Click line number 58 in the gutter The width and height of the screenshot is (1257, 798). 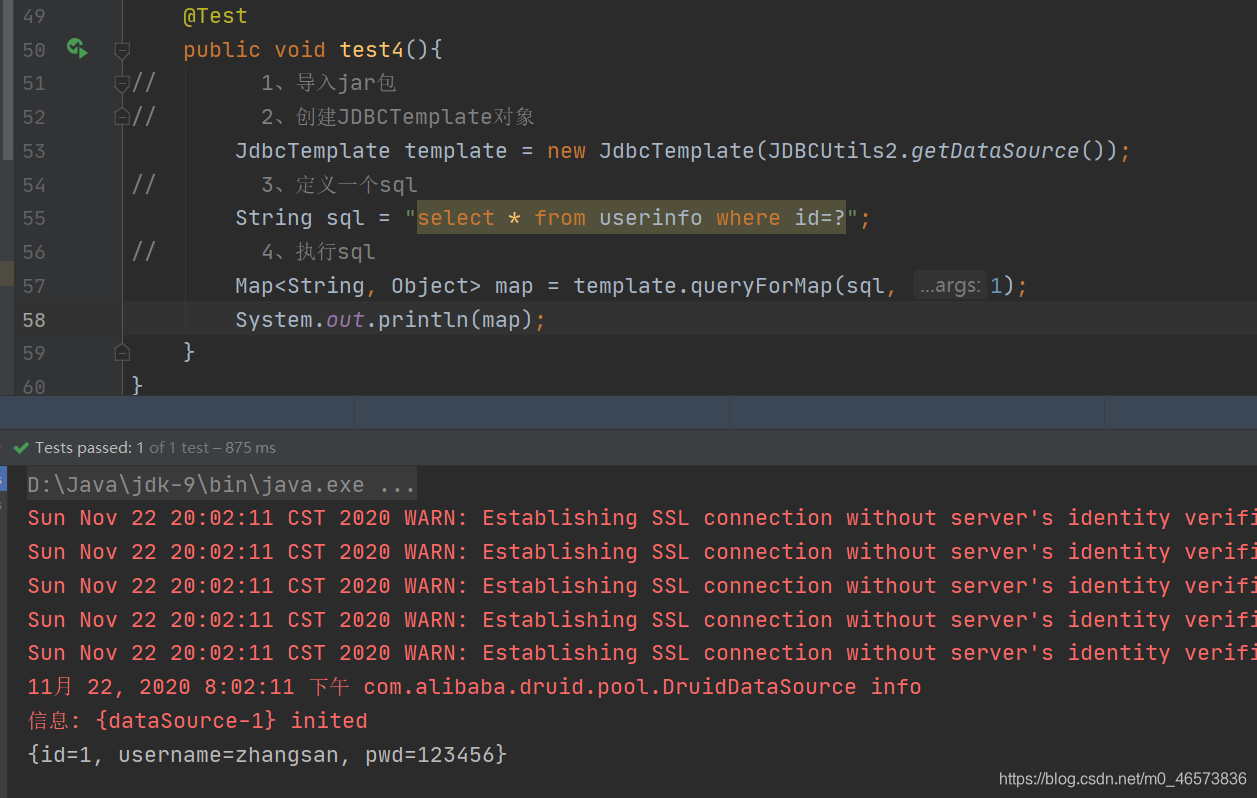[x=33, y=320]
